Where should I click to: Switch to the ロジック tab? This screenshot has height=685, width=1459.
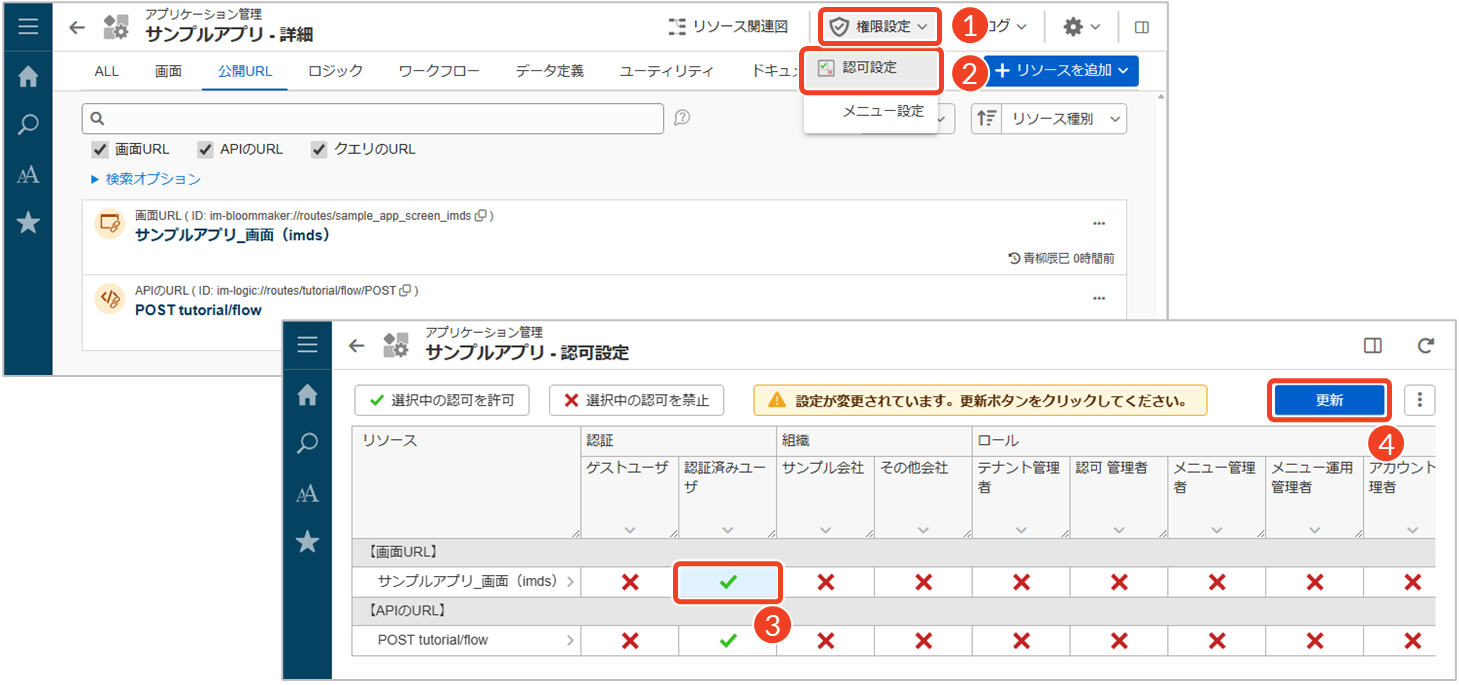(335, 71)
